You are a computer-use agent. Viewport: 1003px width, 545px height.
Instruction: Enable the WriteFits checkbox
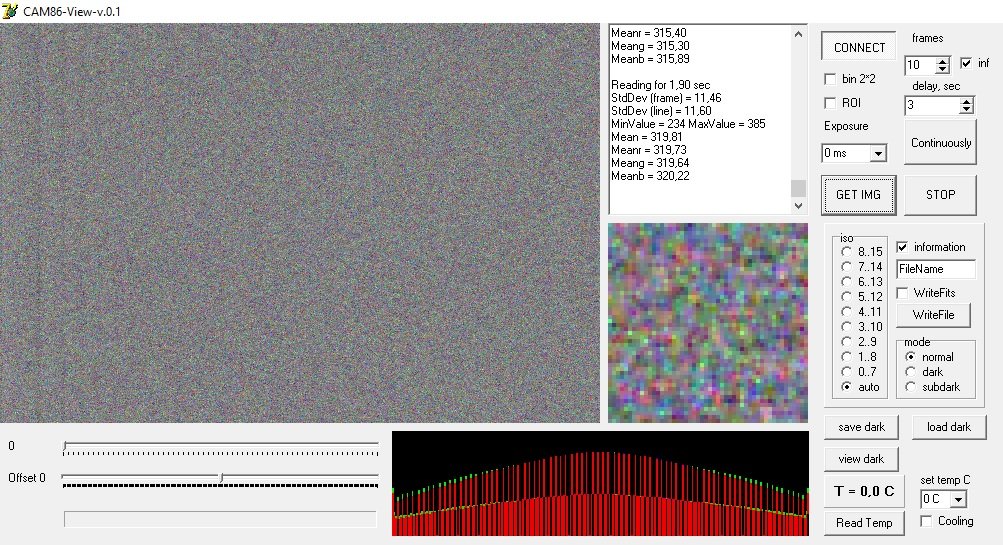[x=902, y=293]
